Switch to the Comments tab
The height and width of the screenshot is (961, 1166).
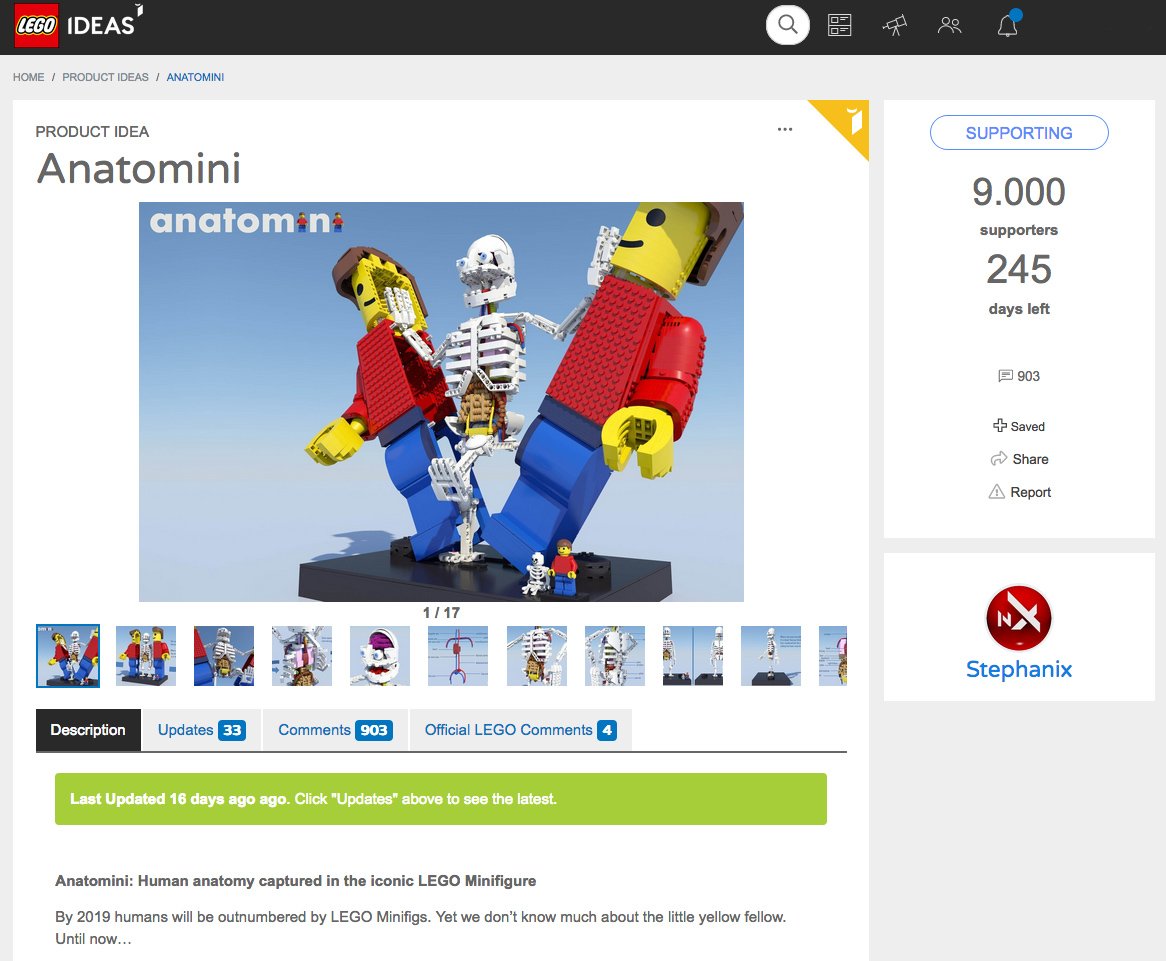[335, 730]
